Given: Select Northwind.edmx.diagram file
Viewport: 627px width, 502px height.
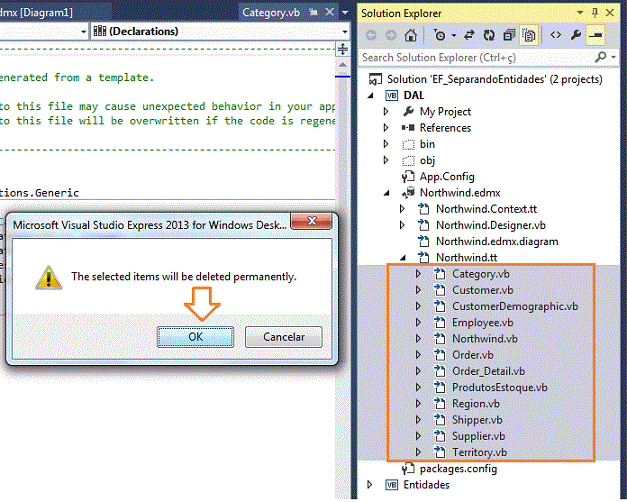Looking at the screenshot, I should pos(497,241).
